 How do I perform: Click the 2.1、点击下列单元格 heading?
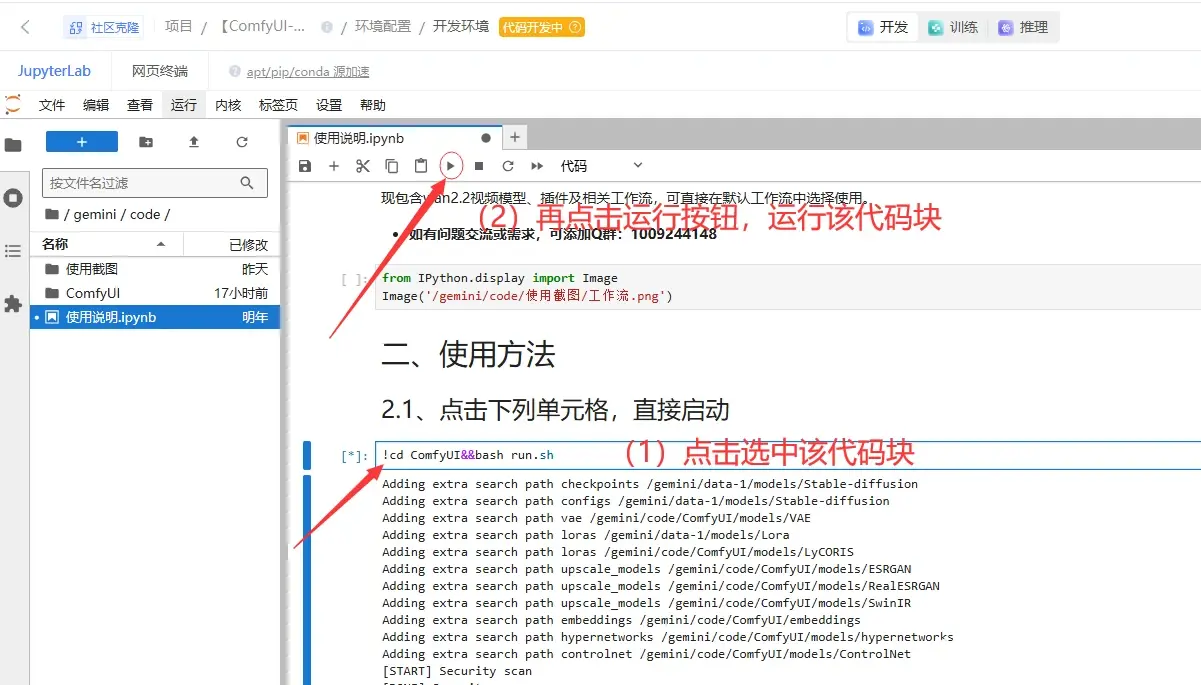coord(555,409)
